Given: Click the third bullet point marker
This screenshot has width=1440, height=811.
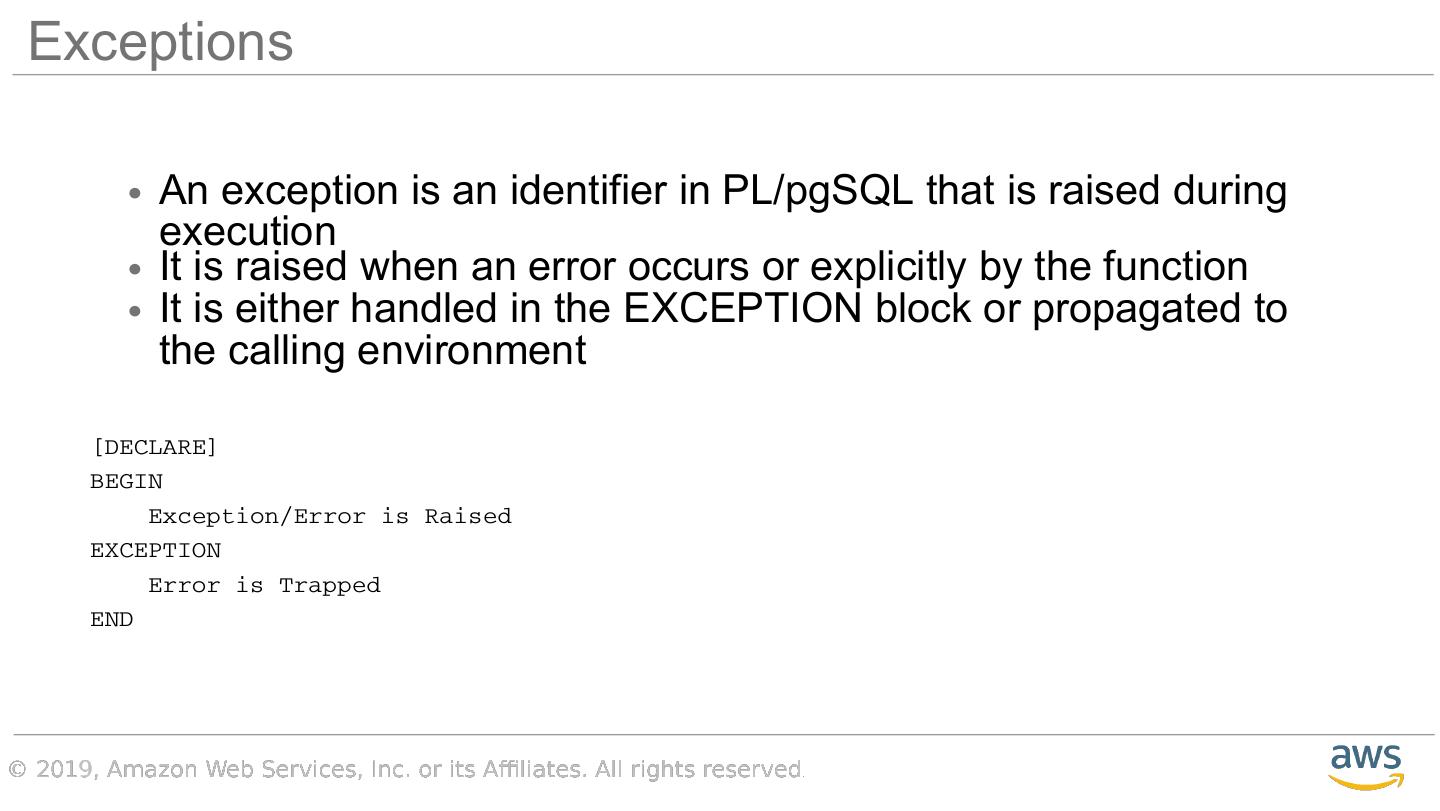Looking at the screenshot, I should pos(137,310).
